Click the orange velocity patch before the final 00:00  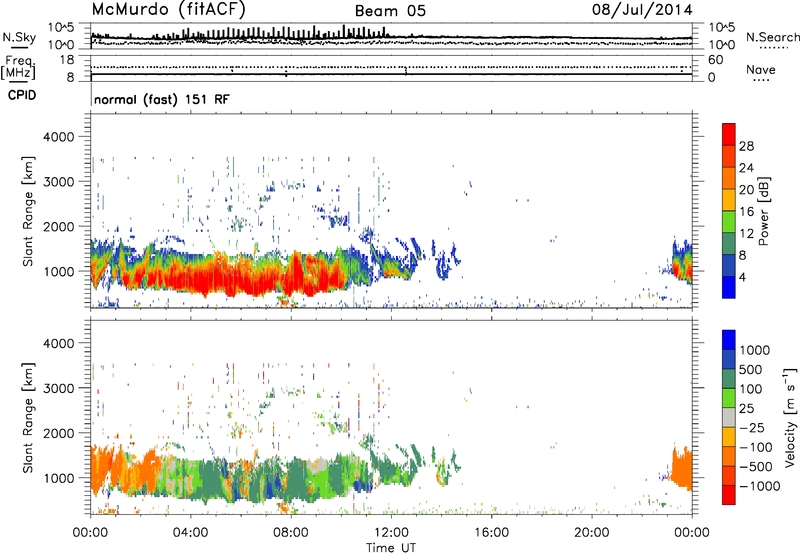coord(682,468)
